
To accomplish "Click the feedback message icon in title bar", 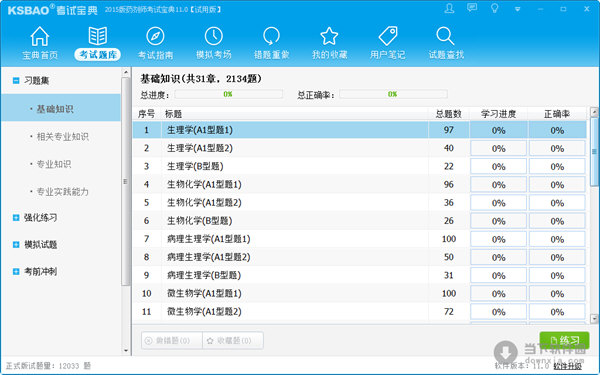I will (472, 8).
